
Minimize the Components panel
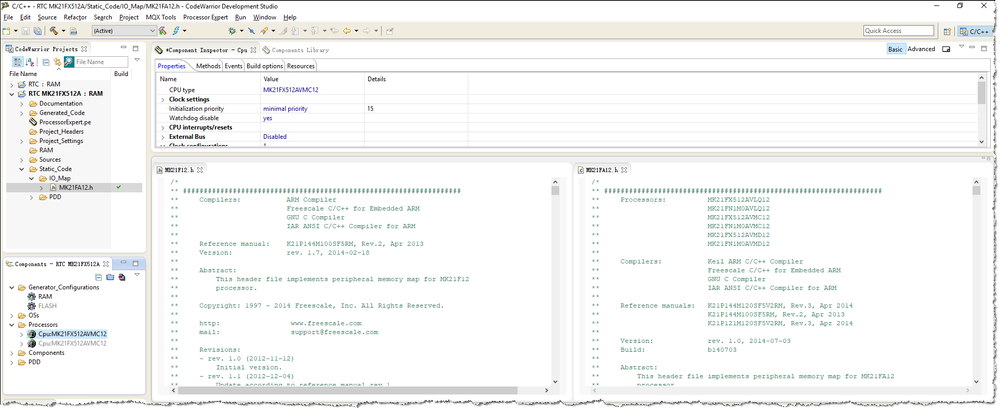coord(124,263)
